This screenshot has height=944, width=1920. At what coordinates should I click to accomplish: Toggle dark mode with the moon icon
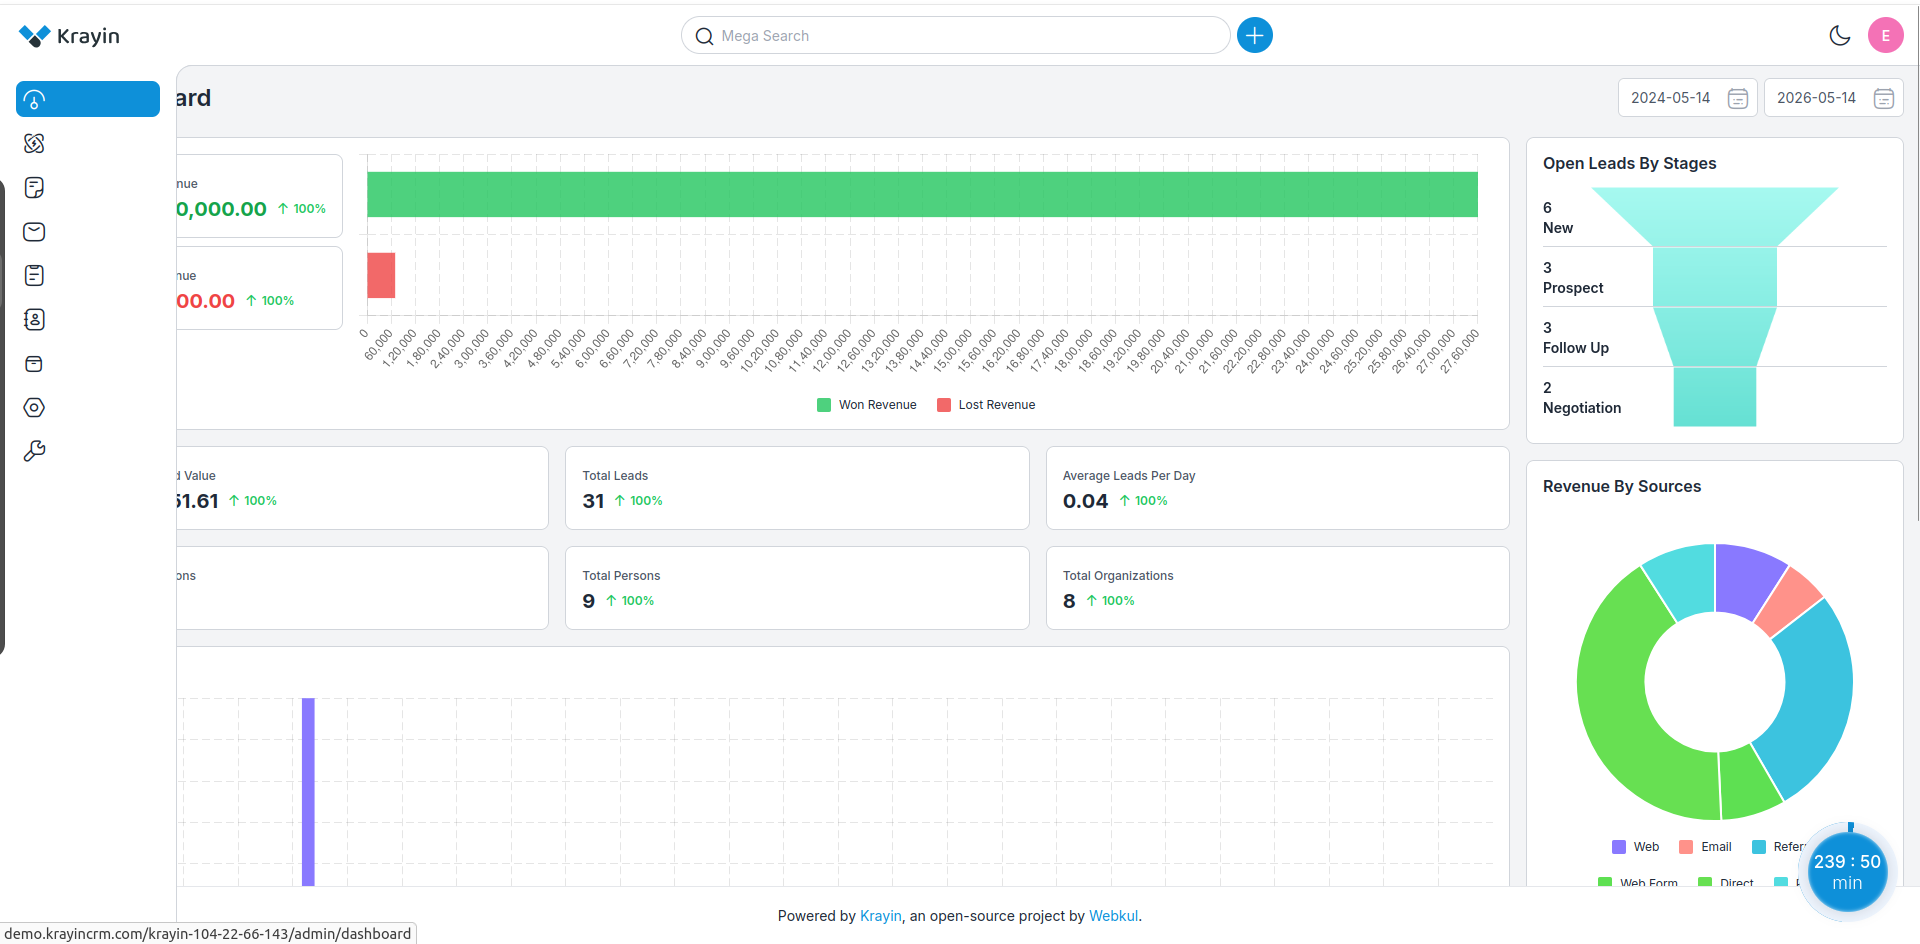coord(1839,35)
